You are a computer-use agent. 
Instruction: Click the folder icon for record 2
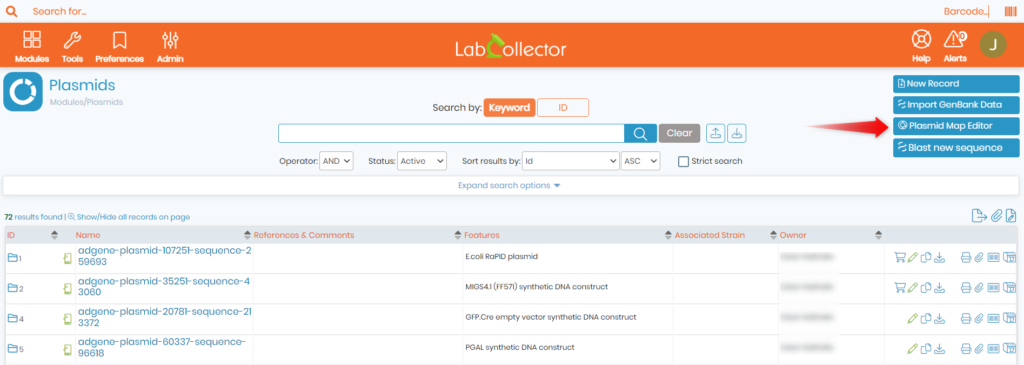click(12, 288)
